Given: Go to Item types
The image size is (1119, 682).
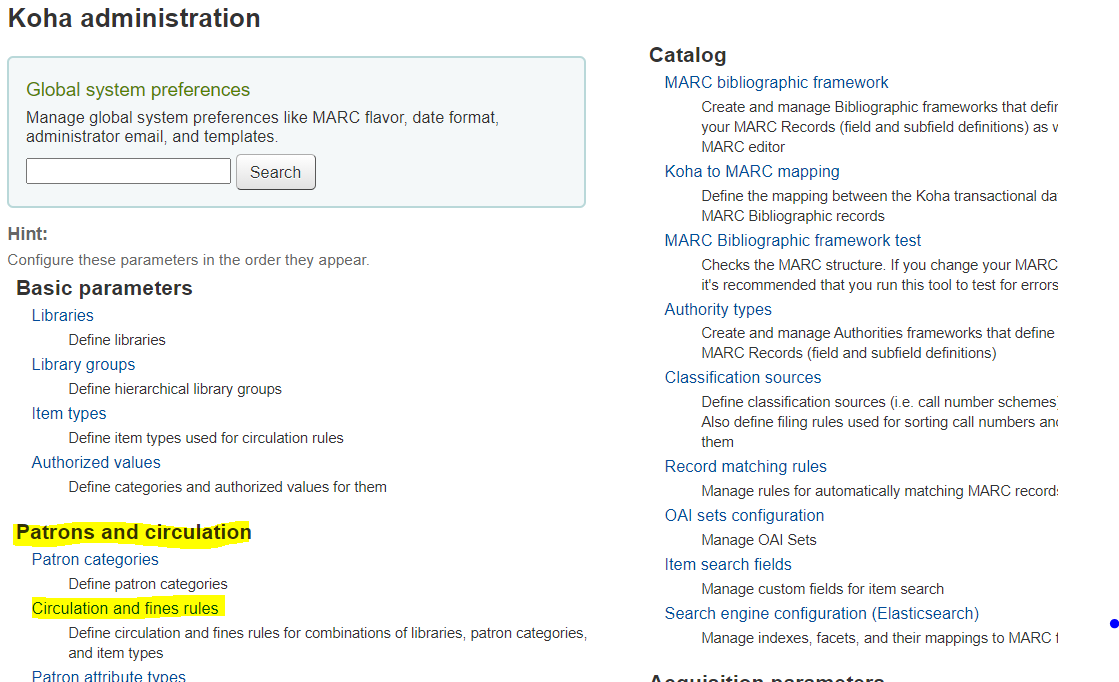Looking at the screenshot, I should 69,414.
